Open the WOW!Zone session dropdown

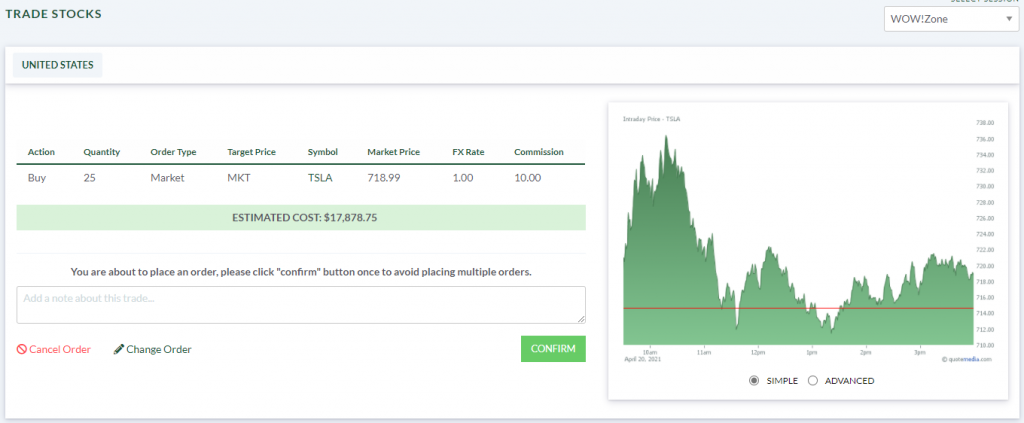(x=950, y=19)
